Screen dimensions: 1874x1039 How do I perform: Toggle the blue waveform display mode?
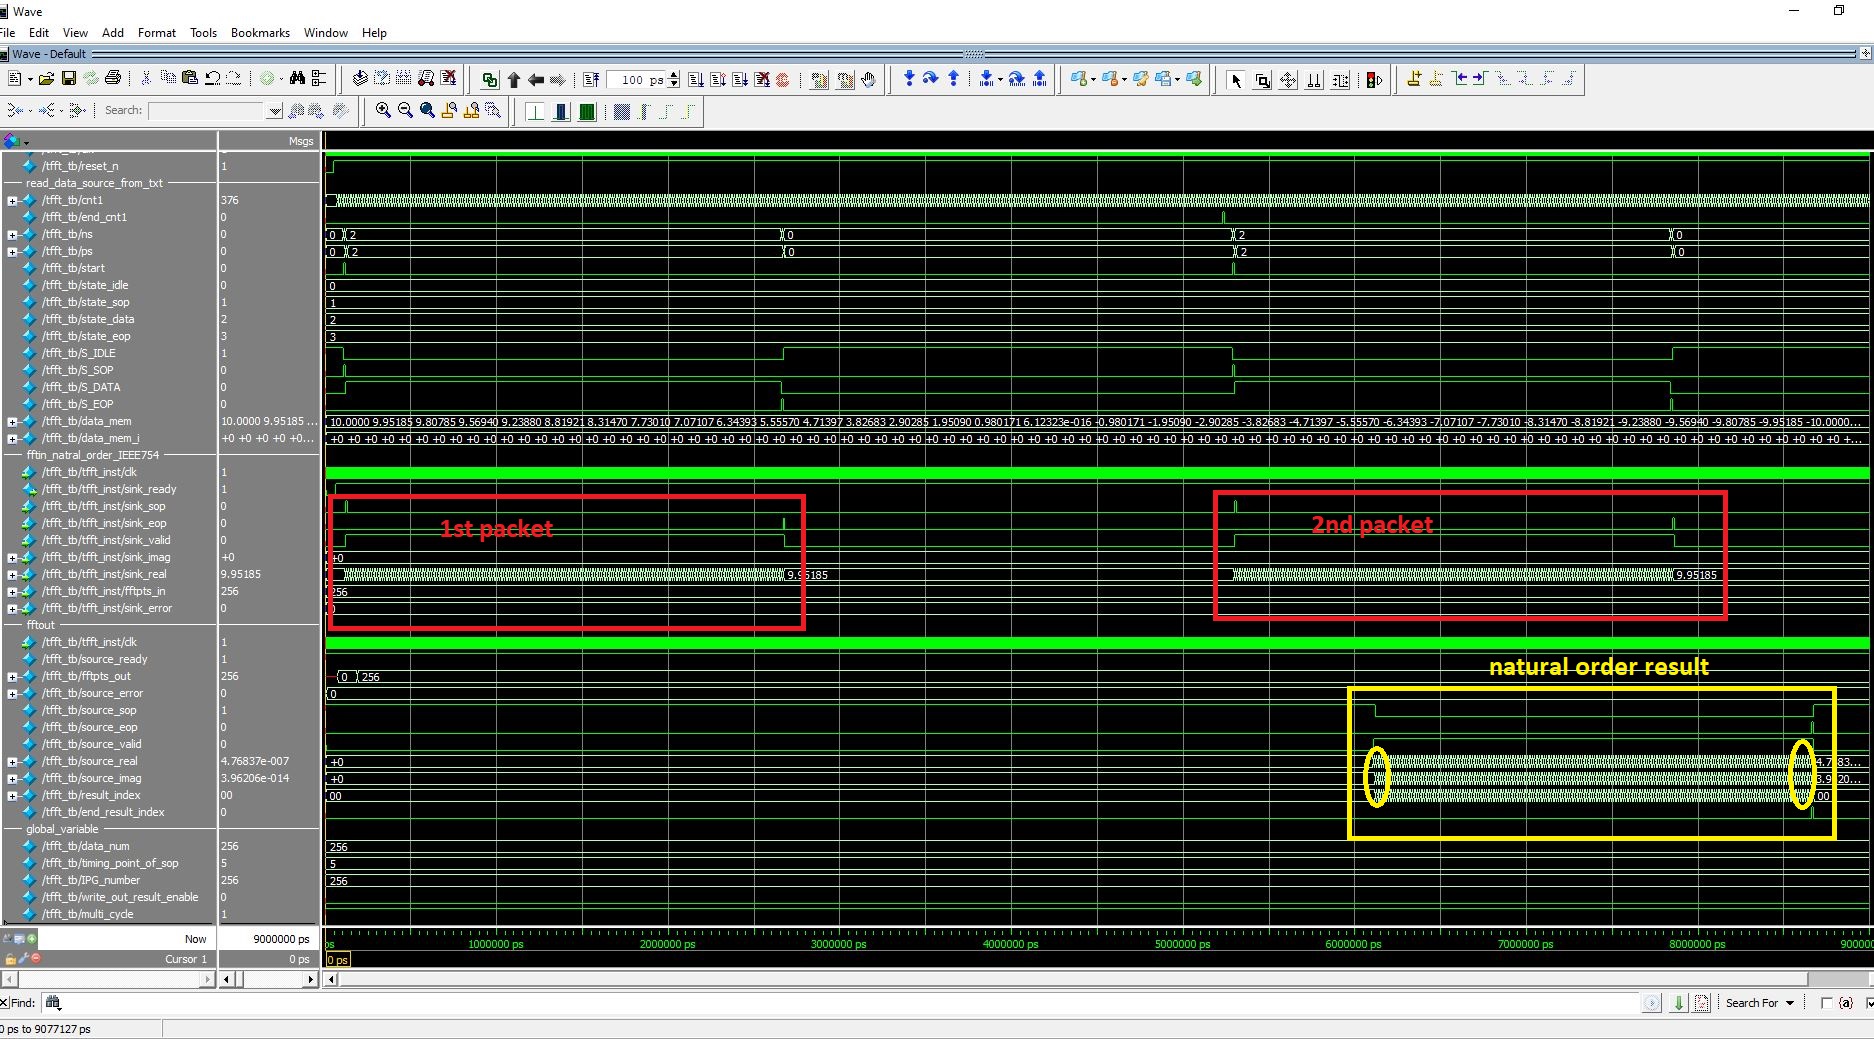pos(561,111)
